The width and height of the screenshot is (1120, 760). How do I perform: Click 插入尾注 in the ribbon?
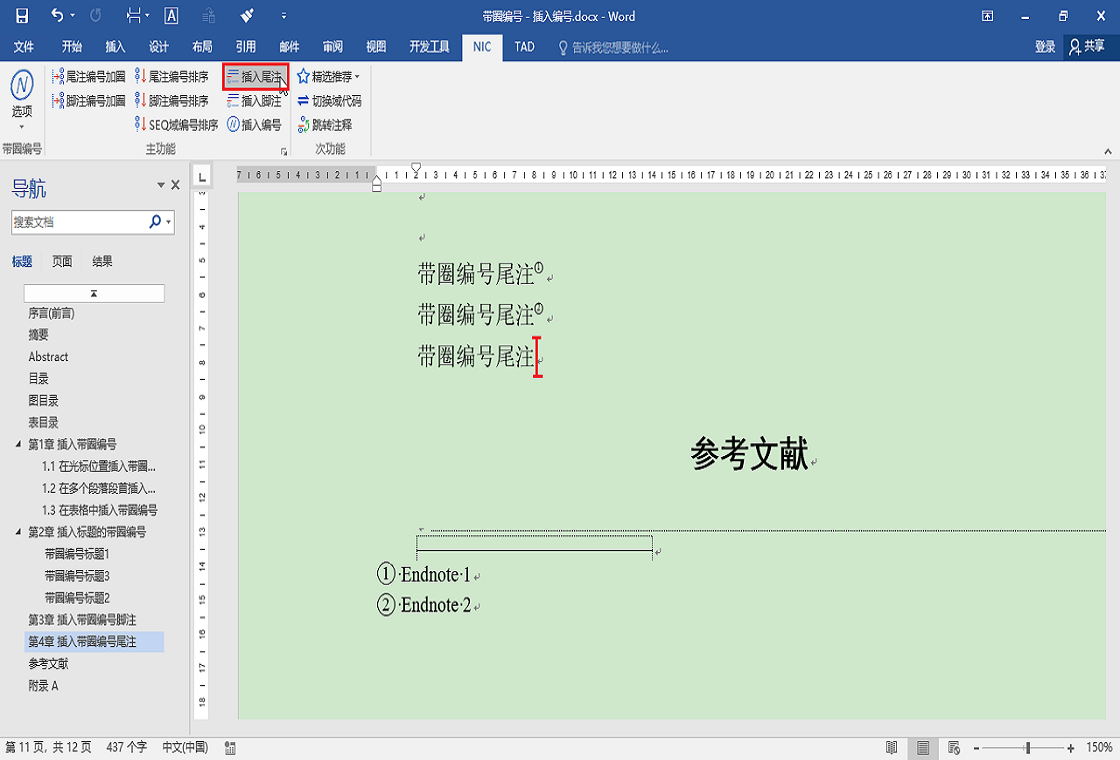coord(255,76)
